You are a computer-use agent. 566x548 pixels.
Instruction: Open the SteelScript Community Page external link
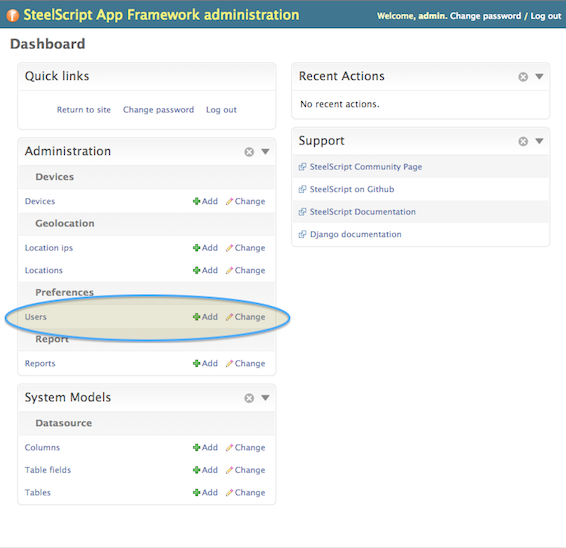point(366,167)
